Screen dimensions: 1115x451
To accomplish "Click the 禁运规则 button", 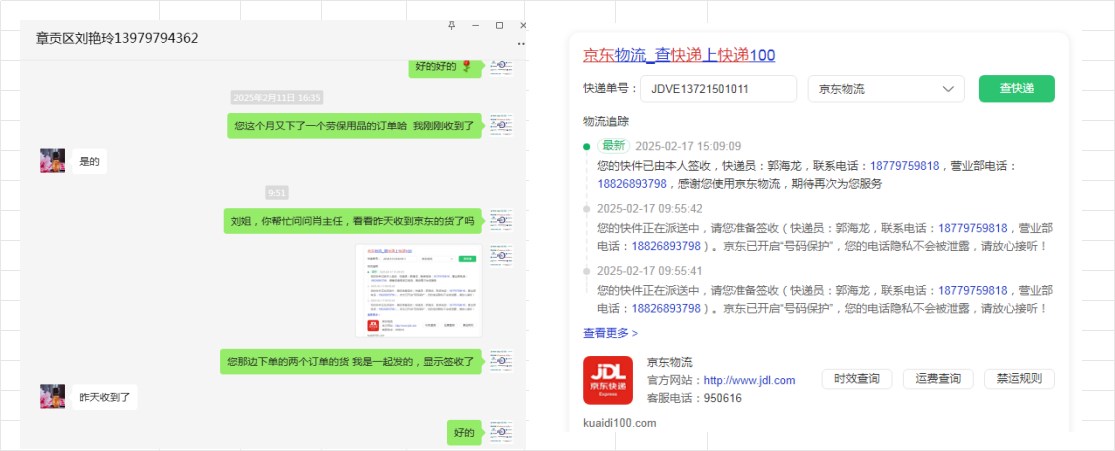I will coord(1019,378).
